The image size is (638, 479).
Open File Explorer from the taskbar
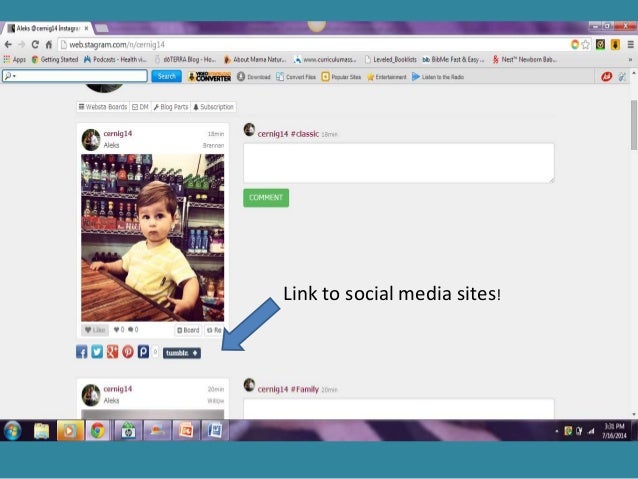point(41,431)
